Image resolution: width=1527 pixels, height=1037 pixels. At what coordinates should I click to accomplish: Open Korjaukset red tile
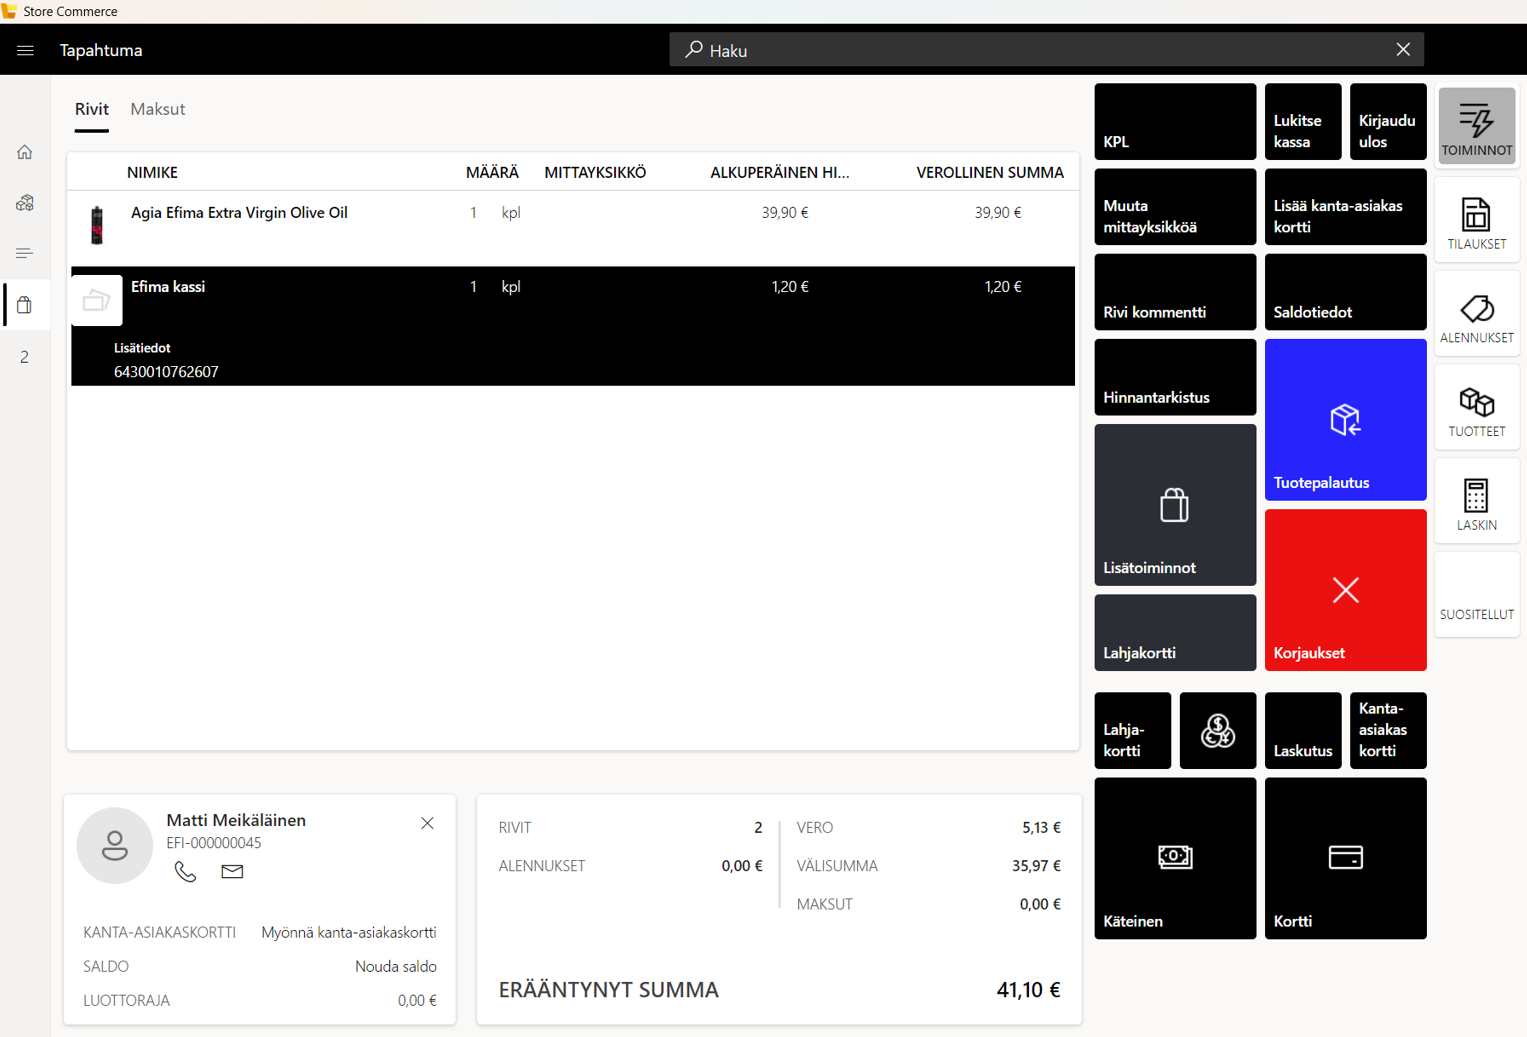coord(1345,589)
